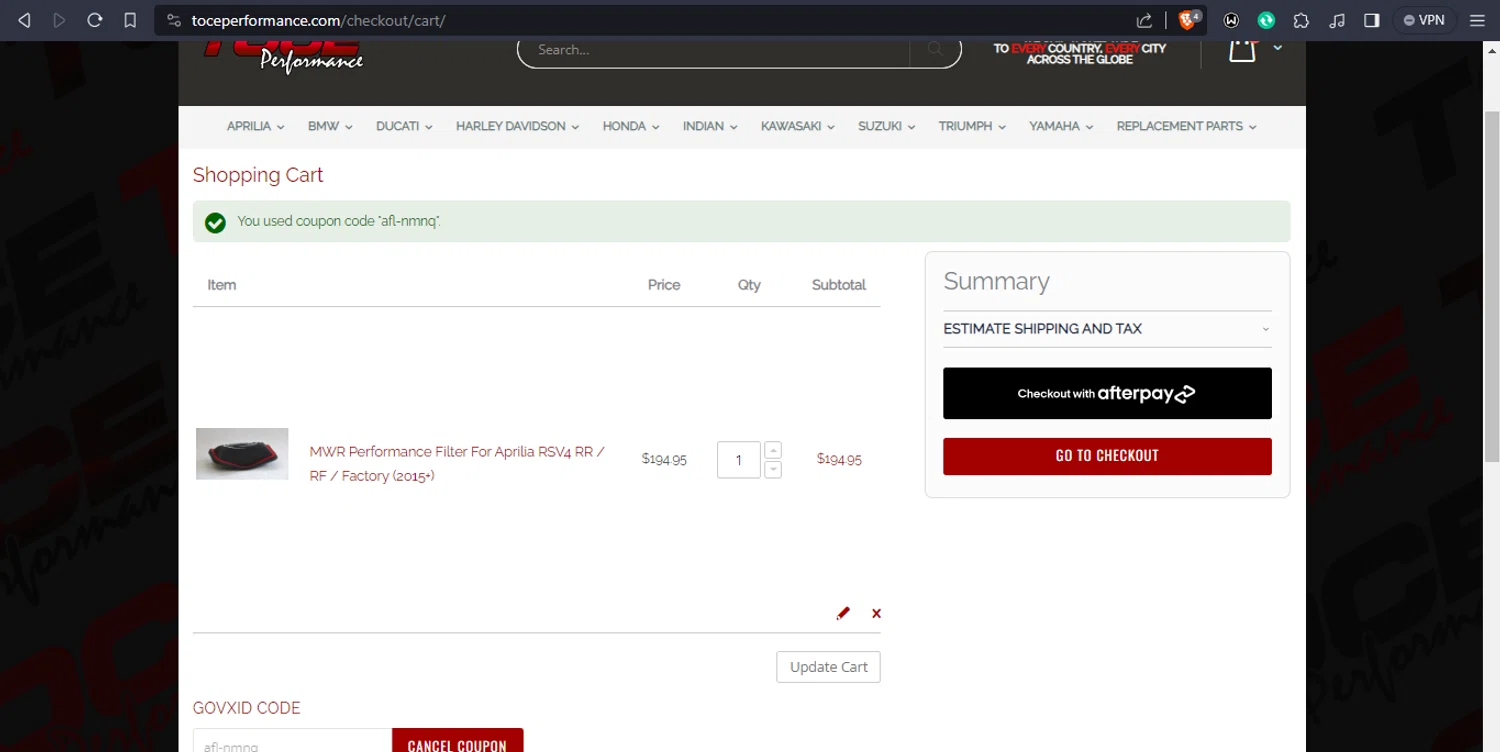Click Checkout with afterpay button
Image resolution: width=1500 pixels, height=752 pixels.
click(1107, 393)
